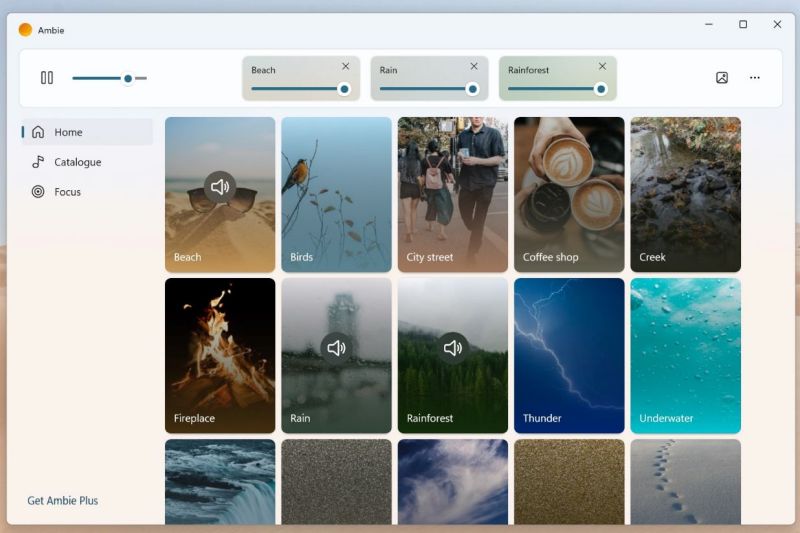The image size is (800, 533).
Task: Open the screensaver image icon
Action: [722, 78]
